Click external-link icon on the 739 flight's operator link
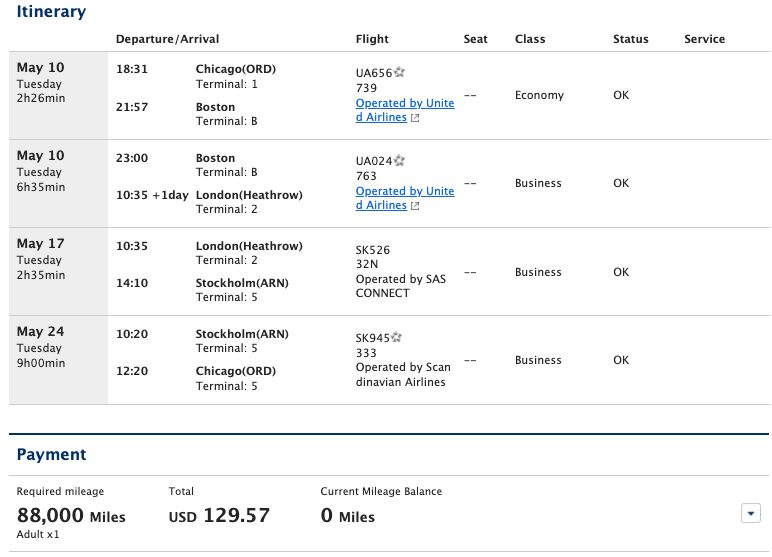 pos(416,118)
